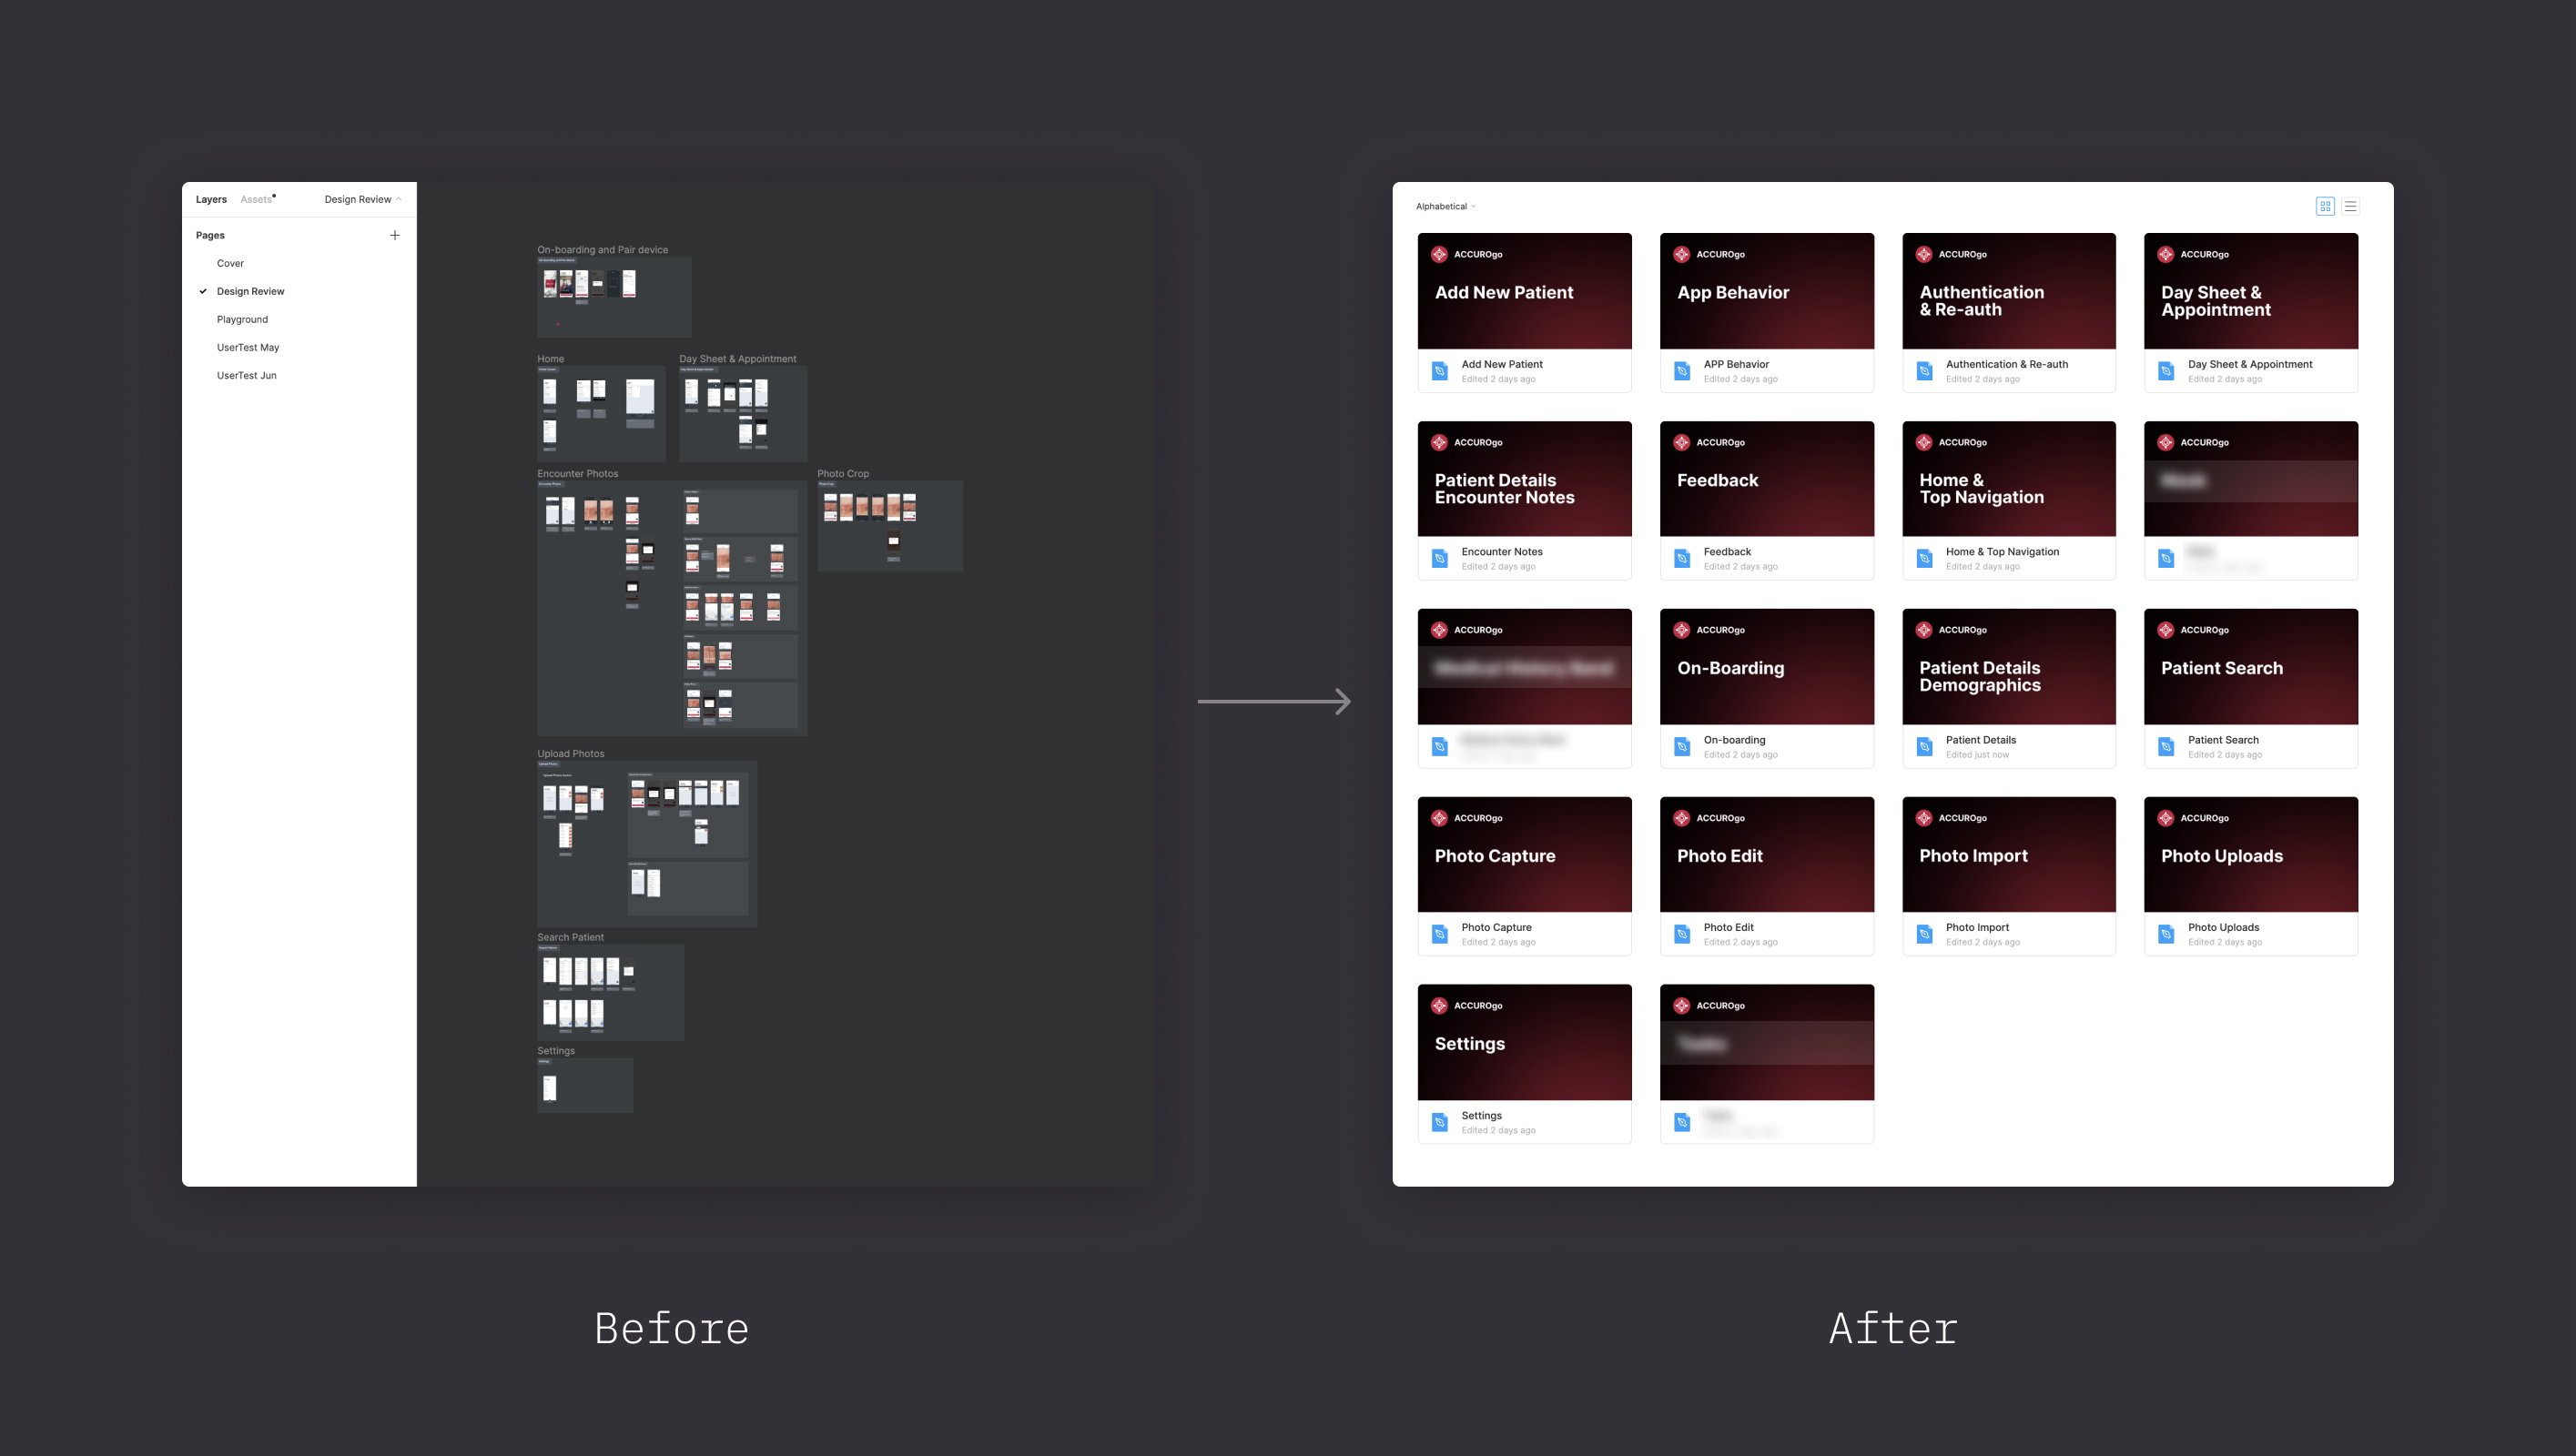Select the Playground page
The image size is (2576, 1456).
point(242,319)
